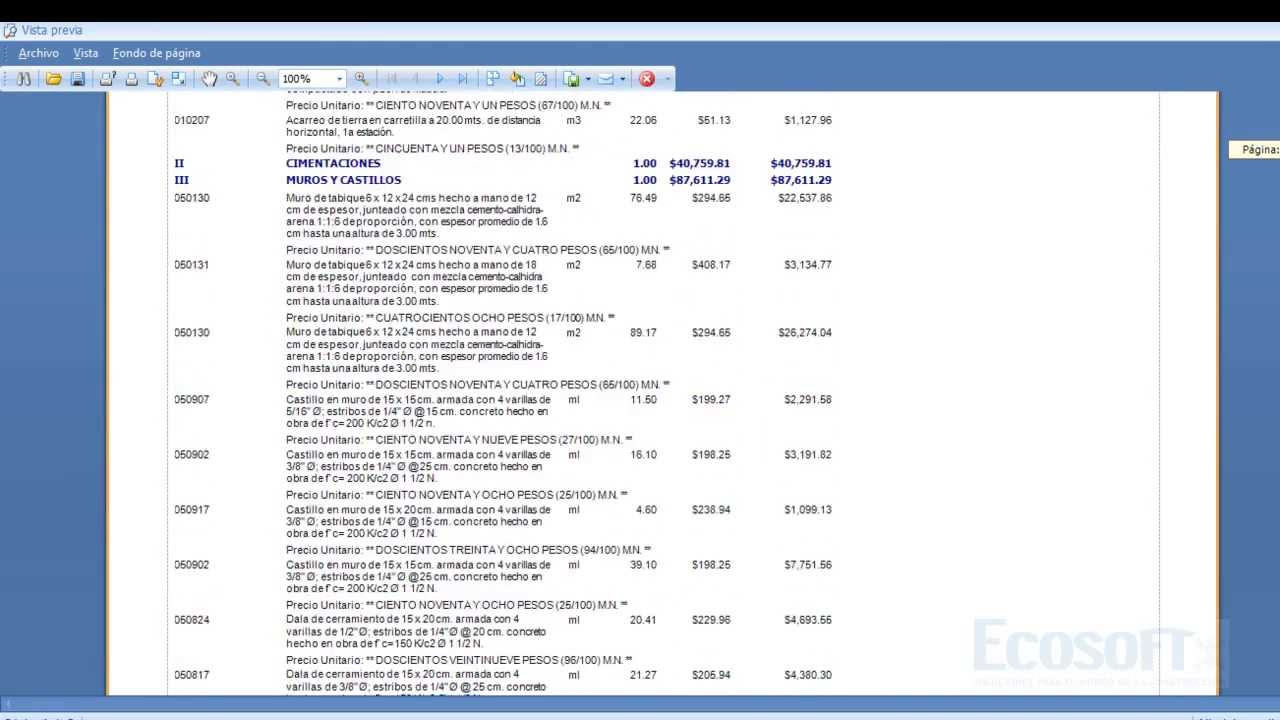This screenshot has height=720, width=1280.
Task: Click the total amount $1,127.96
Action: 808,120
